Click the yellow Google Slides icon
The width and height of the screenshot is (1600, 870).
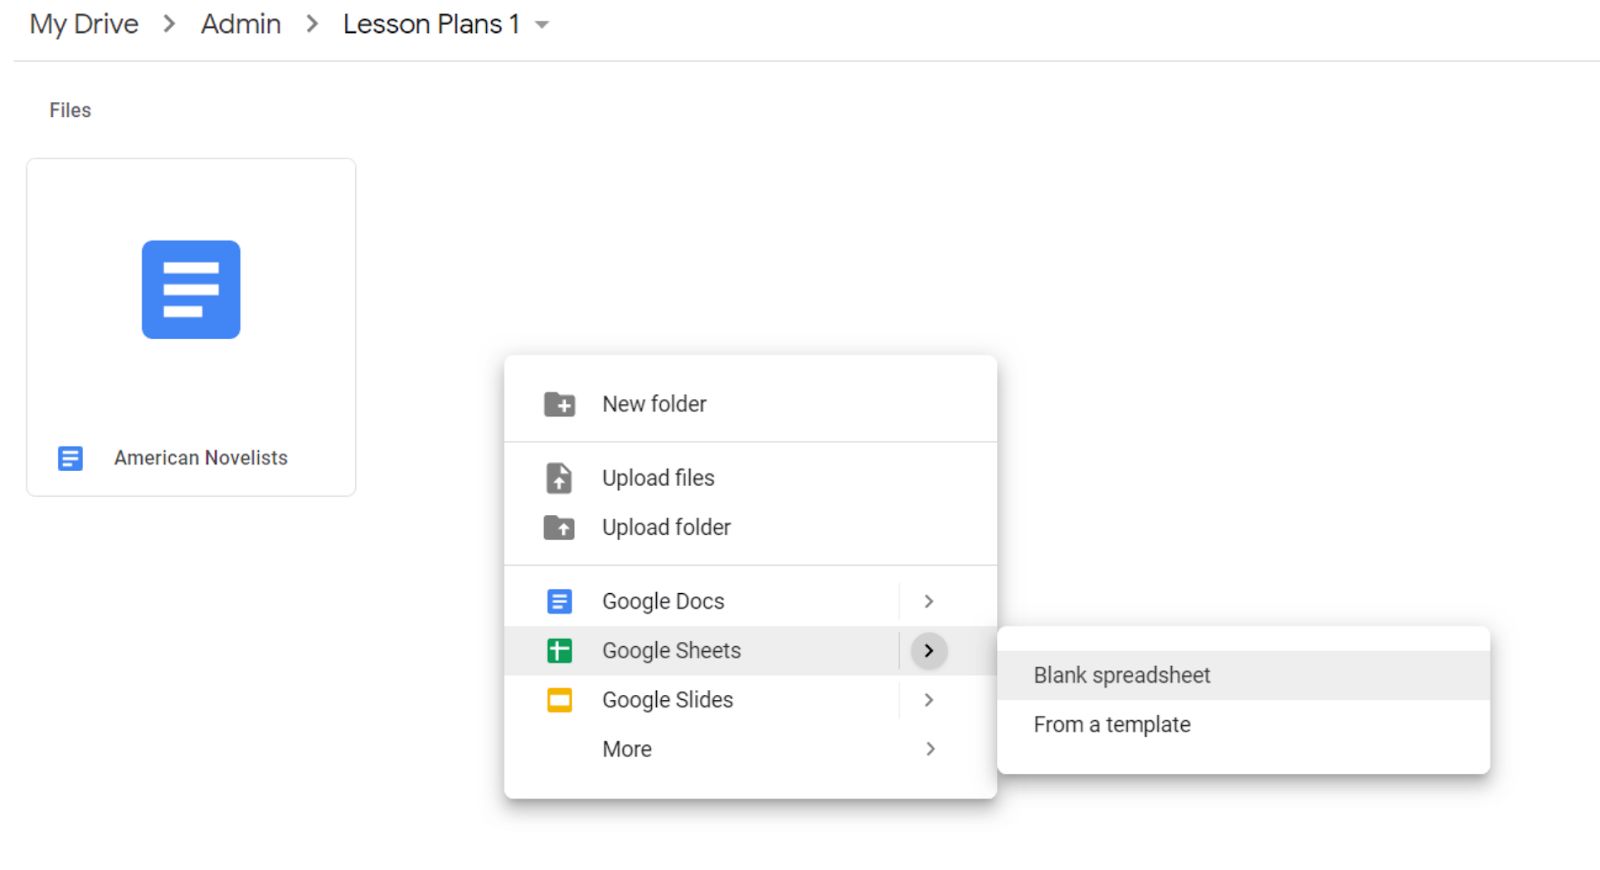(559, 700)
